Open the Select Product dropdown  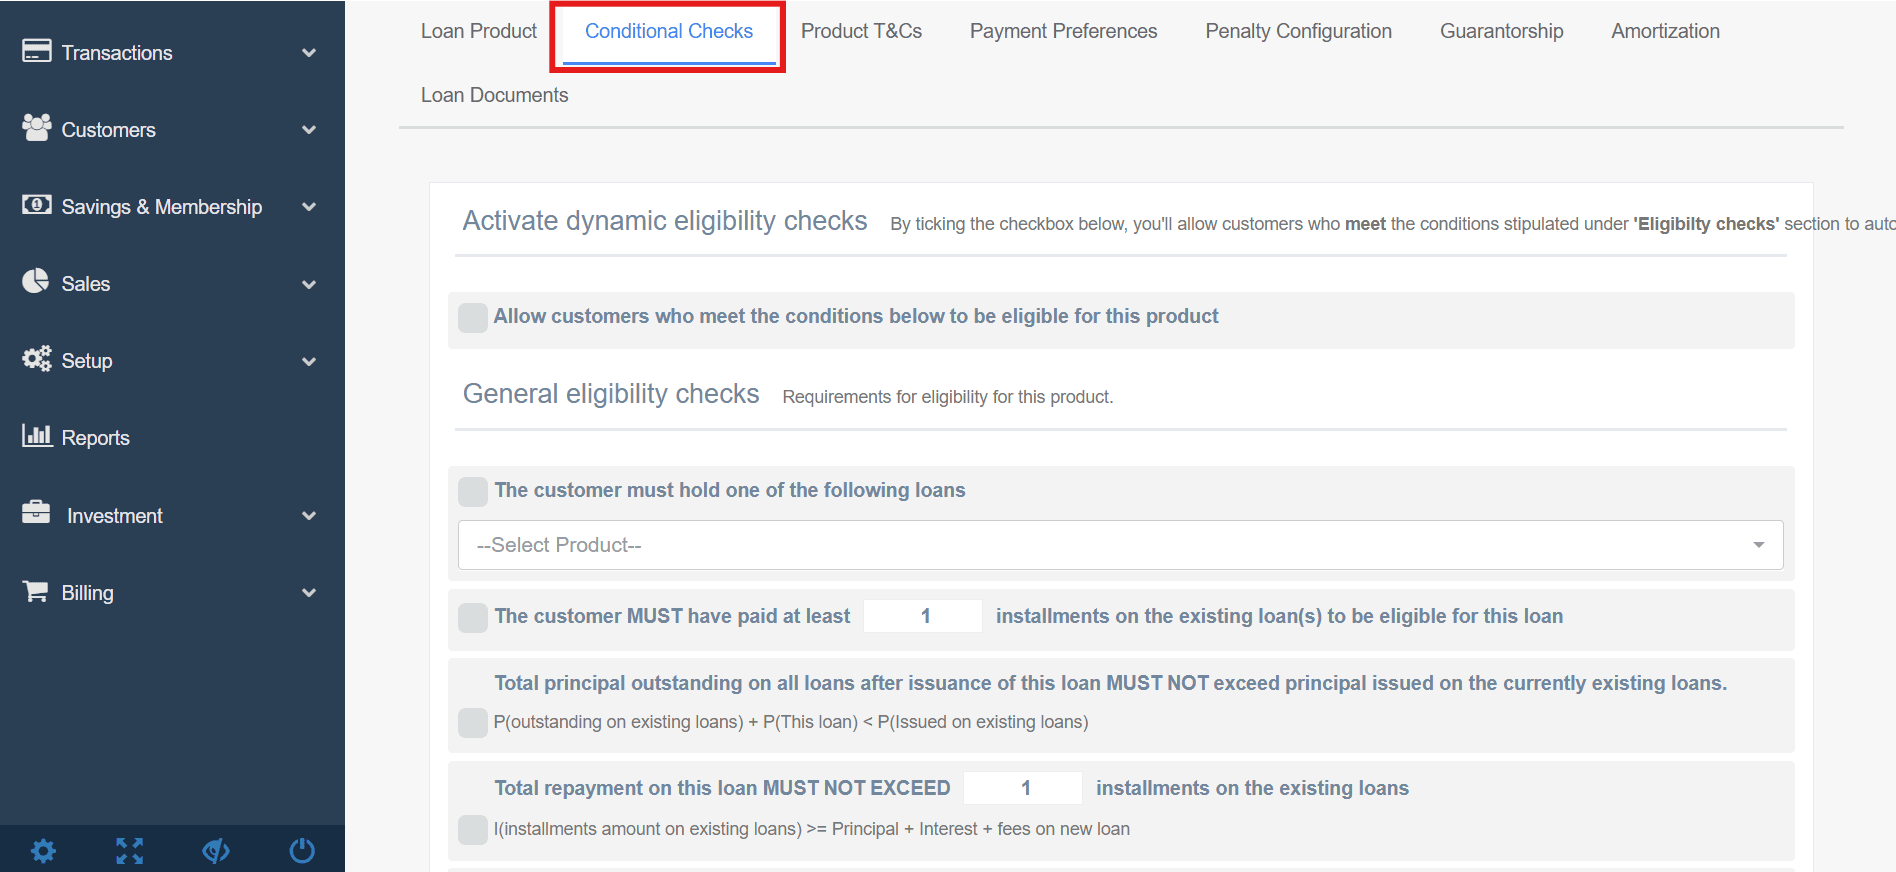[x=1120, y=545]
